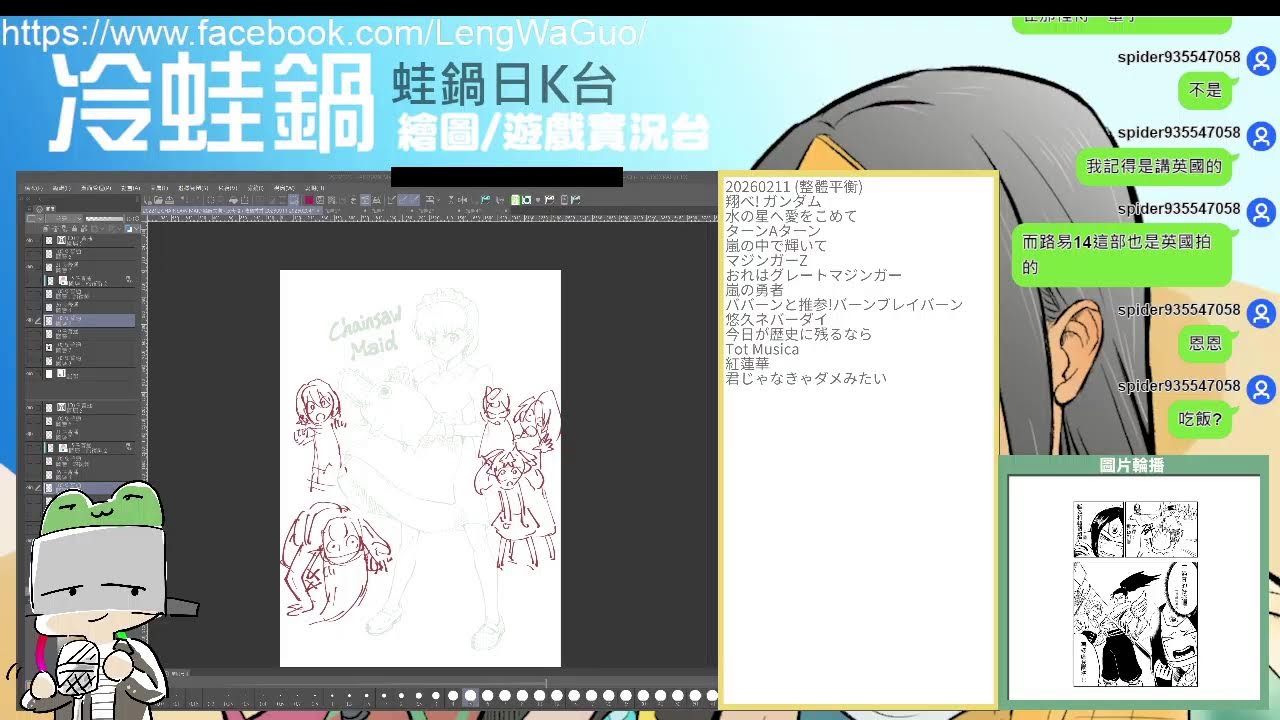
Task: Open the 圖層 (Layer) menu in menu bar
Action: click(158, 188)
